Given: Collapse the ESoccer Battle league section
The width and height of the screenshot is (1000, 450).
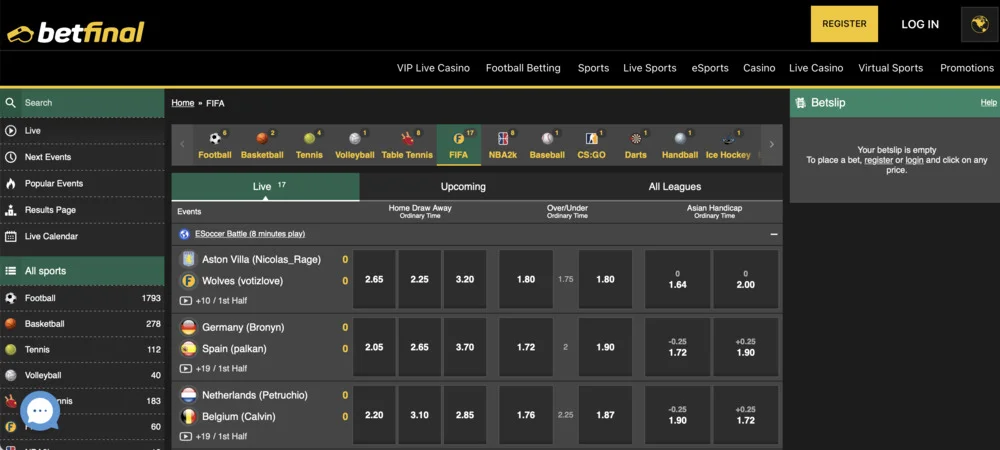Looking at the screenshot, I should pos(774,234).
